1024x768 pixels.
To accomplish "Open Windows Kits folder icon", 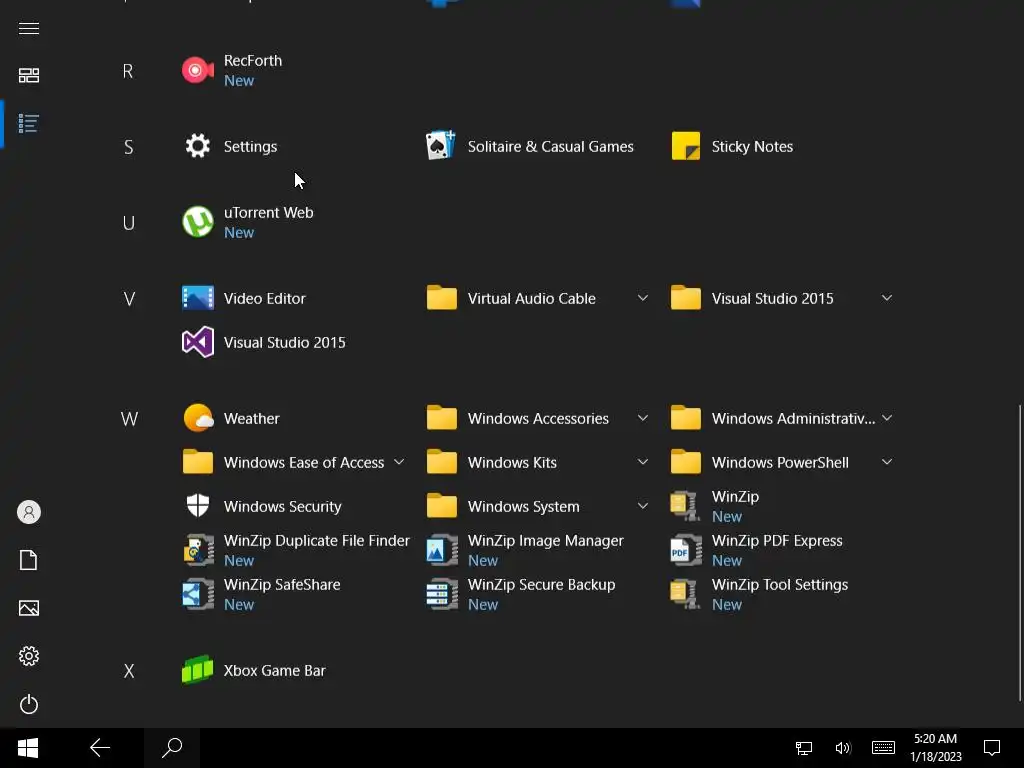I will point(441,462).
